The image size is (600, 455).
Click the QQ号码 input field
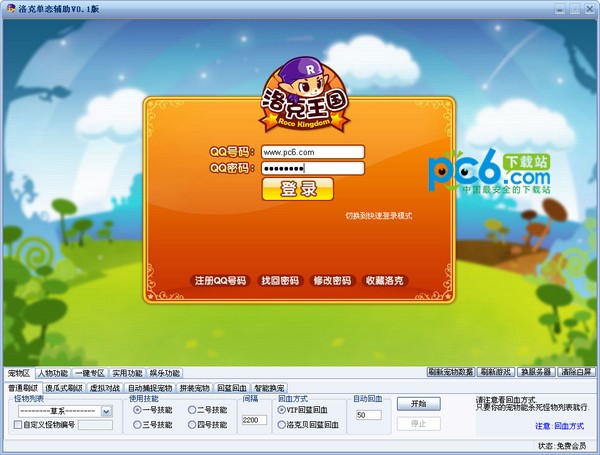313,152
